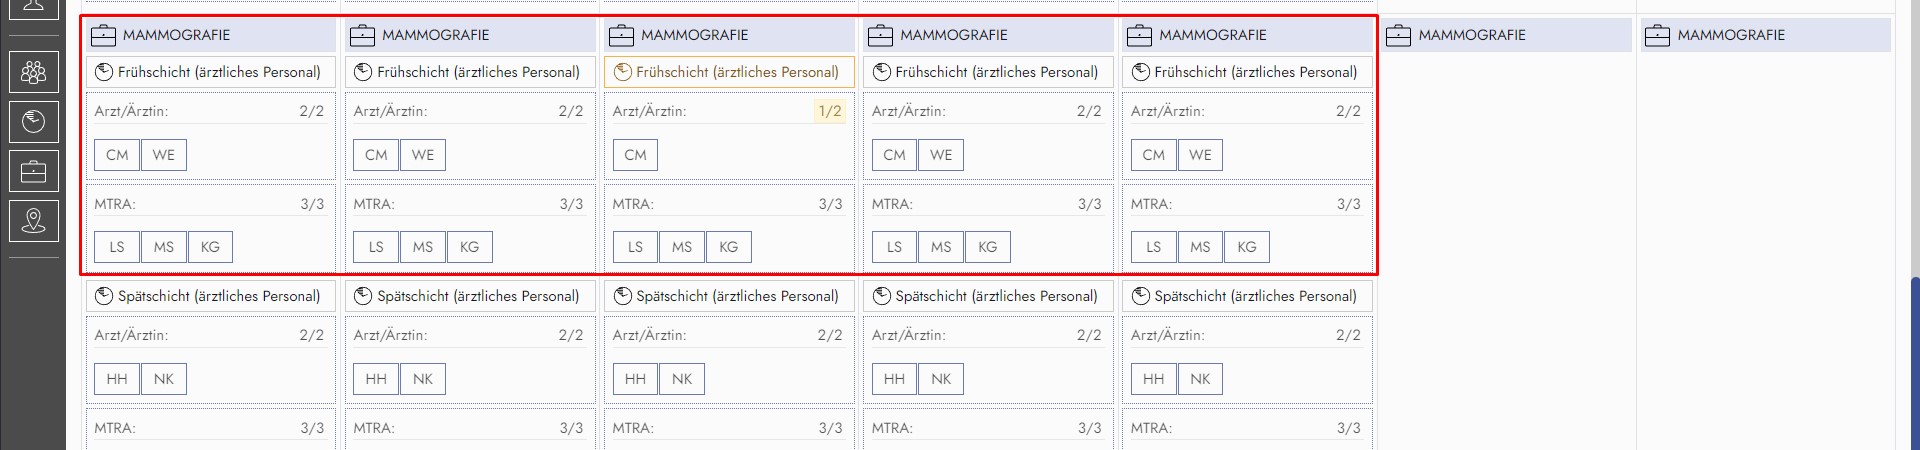The height and width of the screenshot is (450, 1920).
Task: Click briefcase icon of the rightmost MAMMOGRAFIE header
Action: [1657, 35]
